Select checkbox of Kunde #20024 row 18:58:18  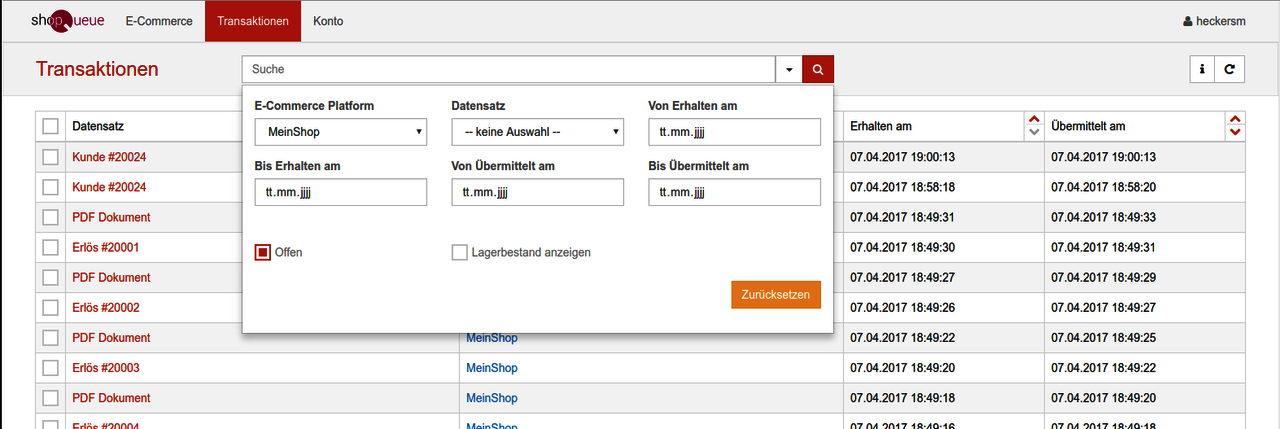tap(50, 187)
